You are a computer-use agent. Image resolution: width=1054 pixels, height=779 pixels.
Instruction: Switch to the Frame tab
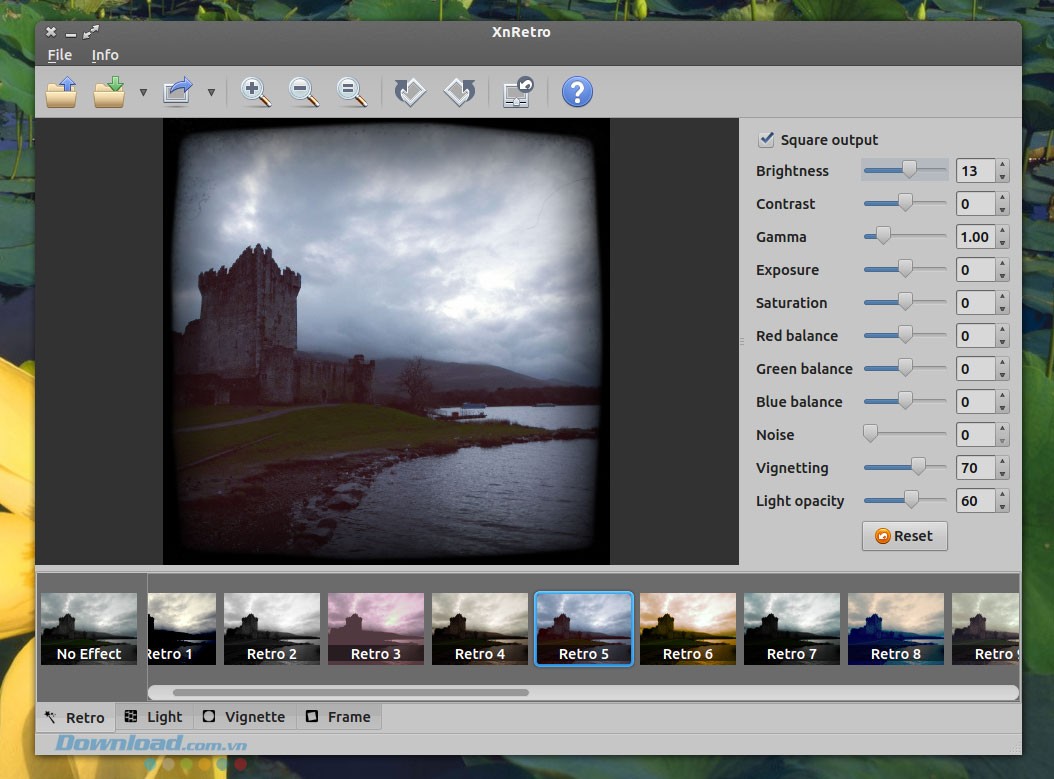338,717
